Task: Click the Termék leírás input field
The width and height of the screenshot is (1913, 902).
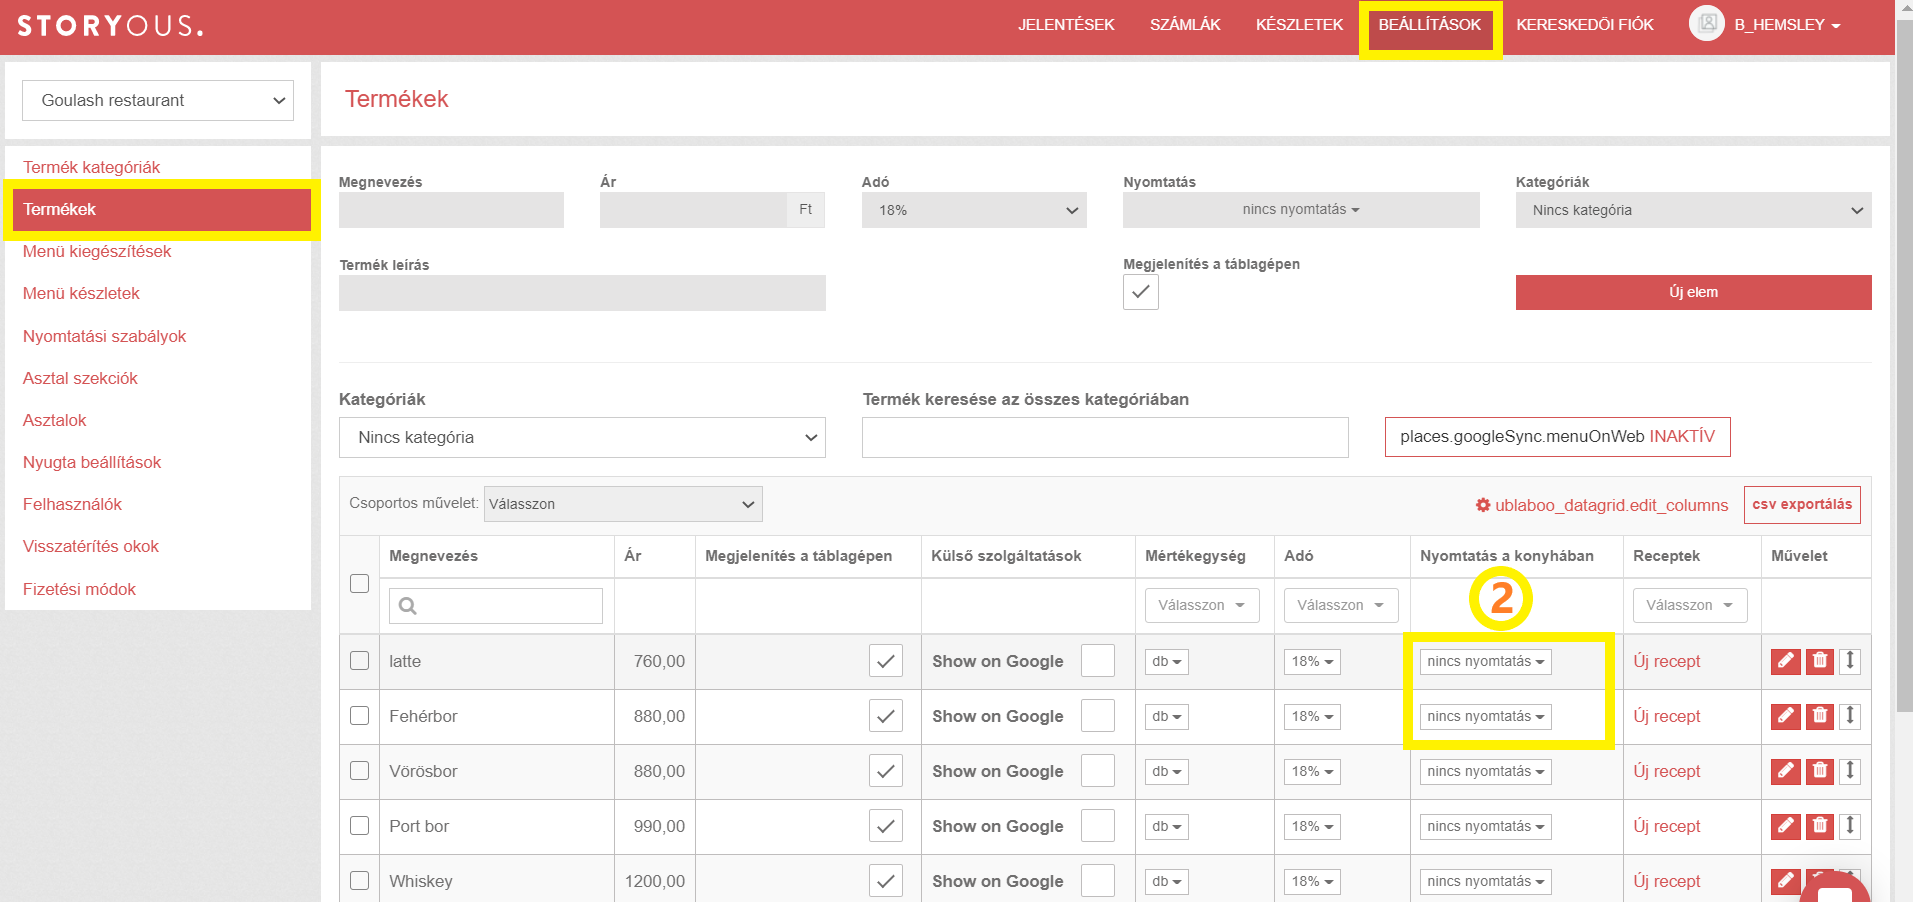Action: tap(582, 293)
